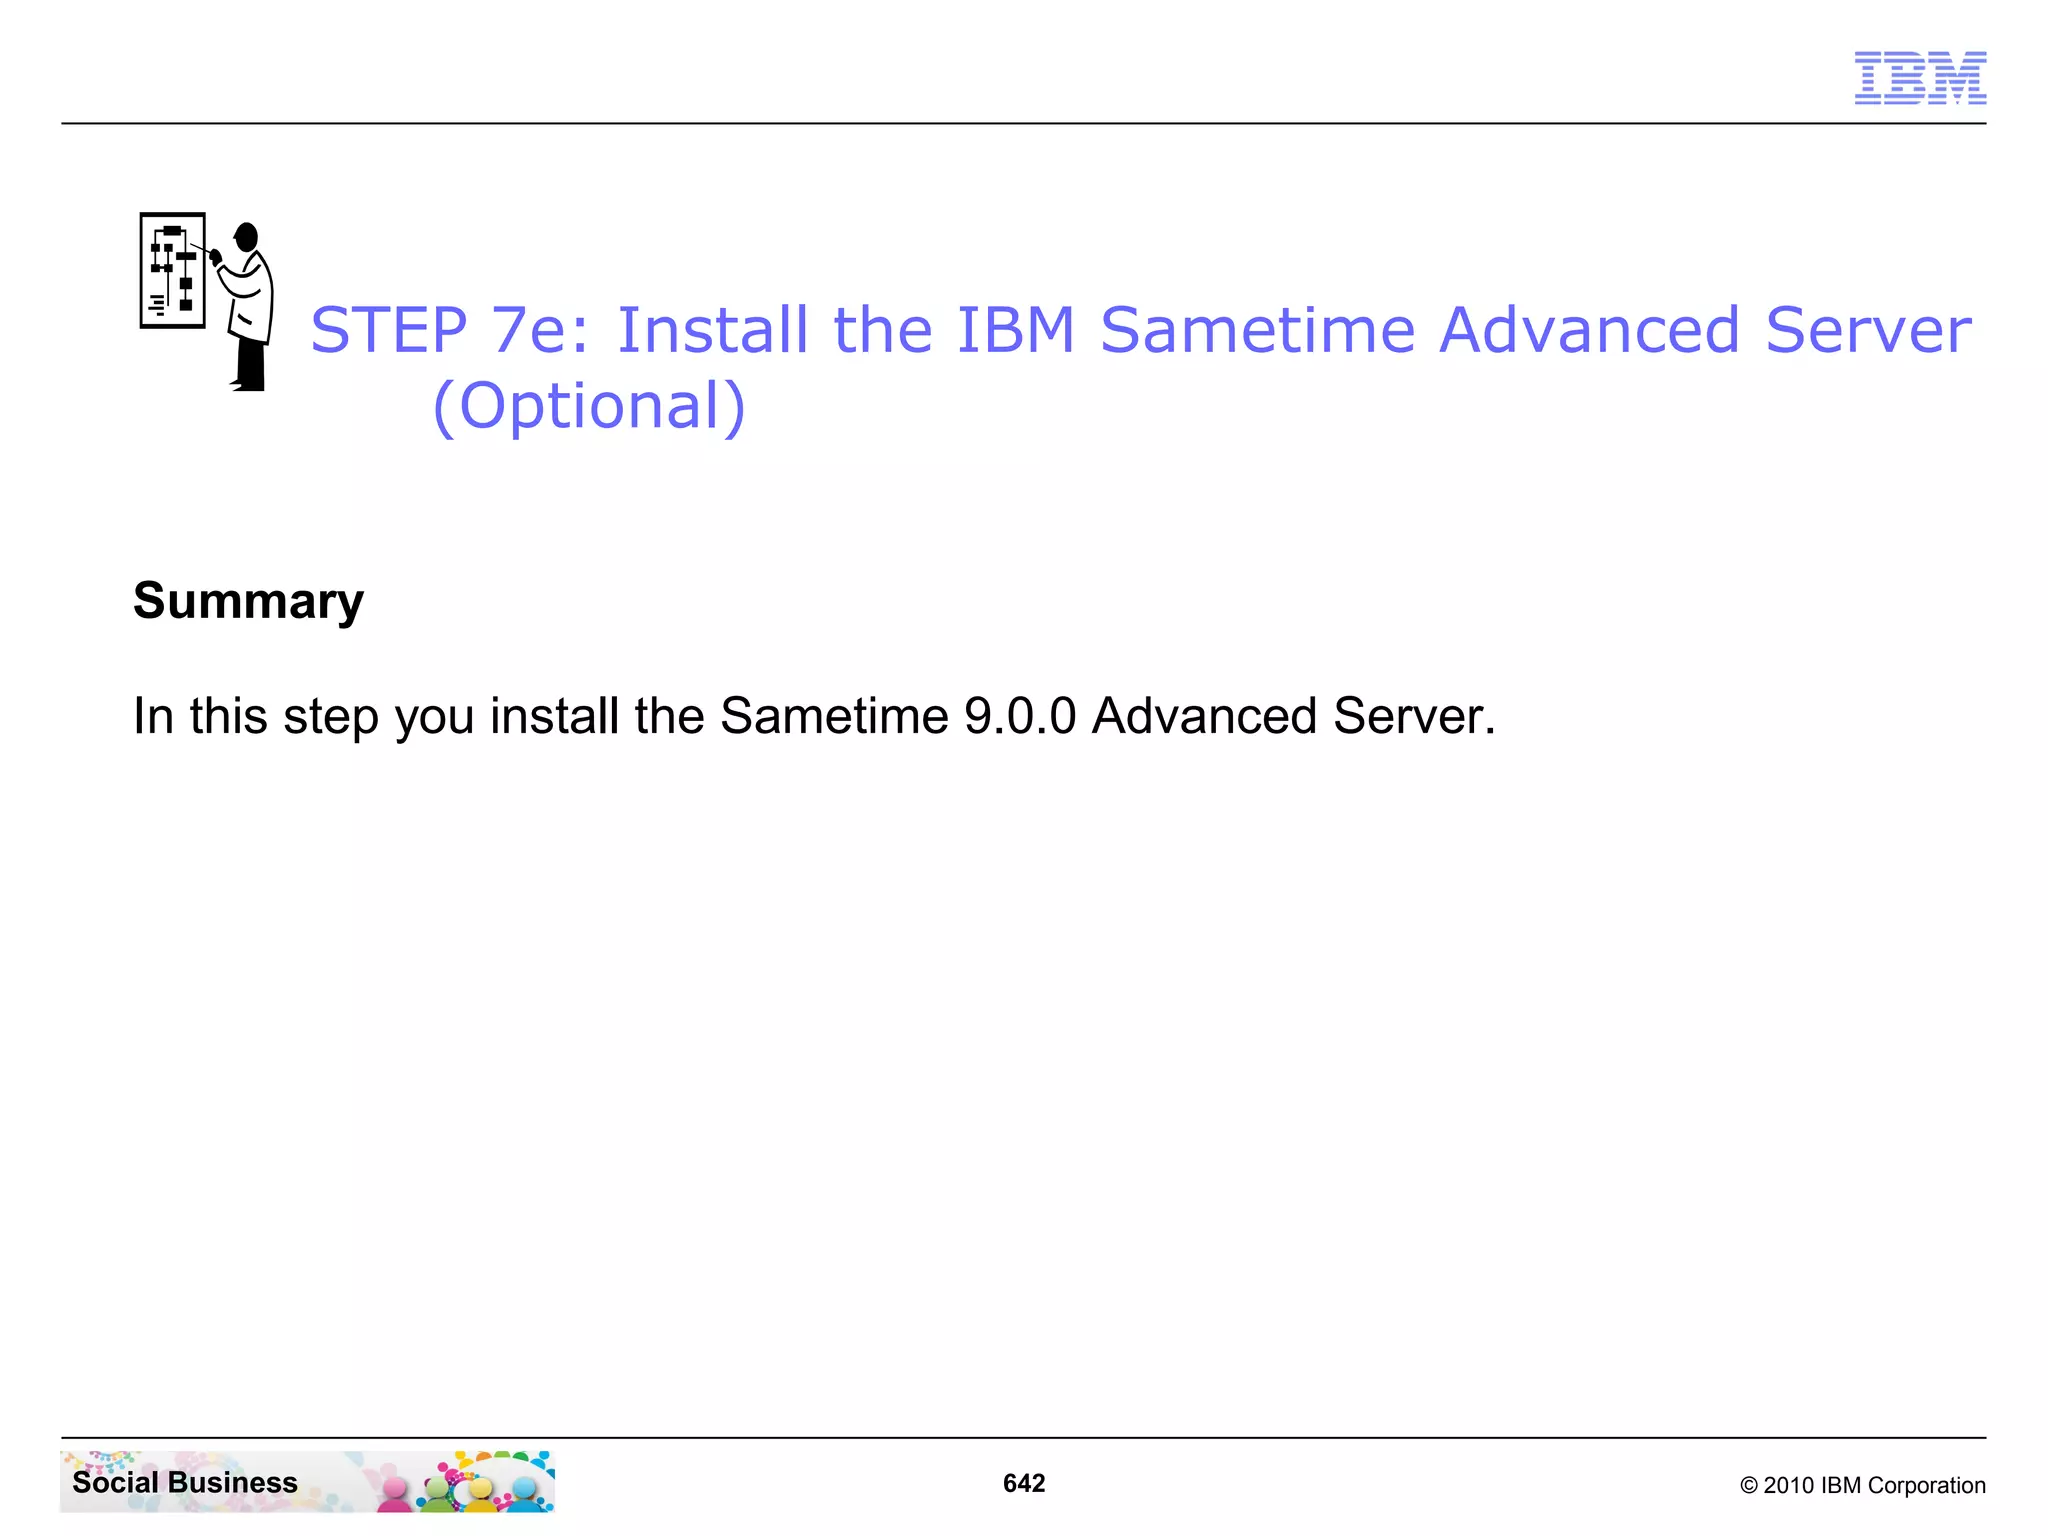
Task: Select the "Summary" heading
Action: tap(248, 601)
